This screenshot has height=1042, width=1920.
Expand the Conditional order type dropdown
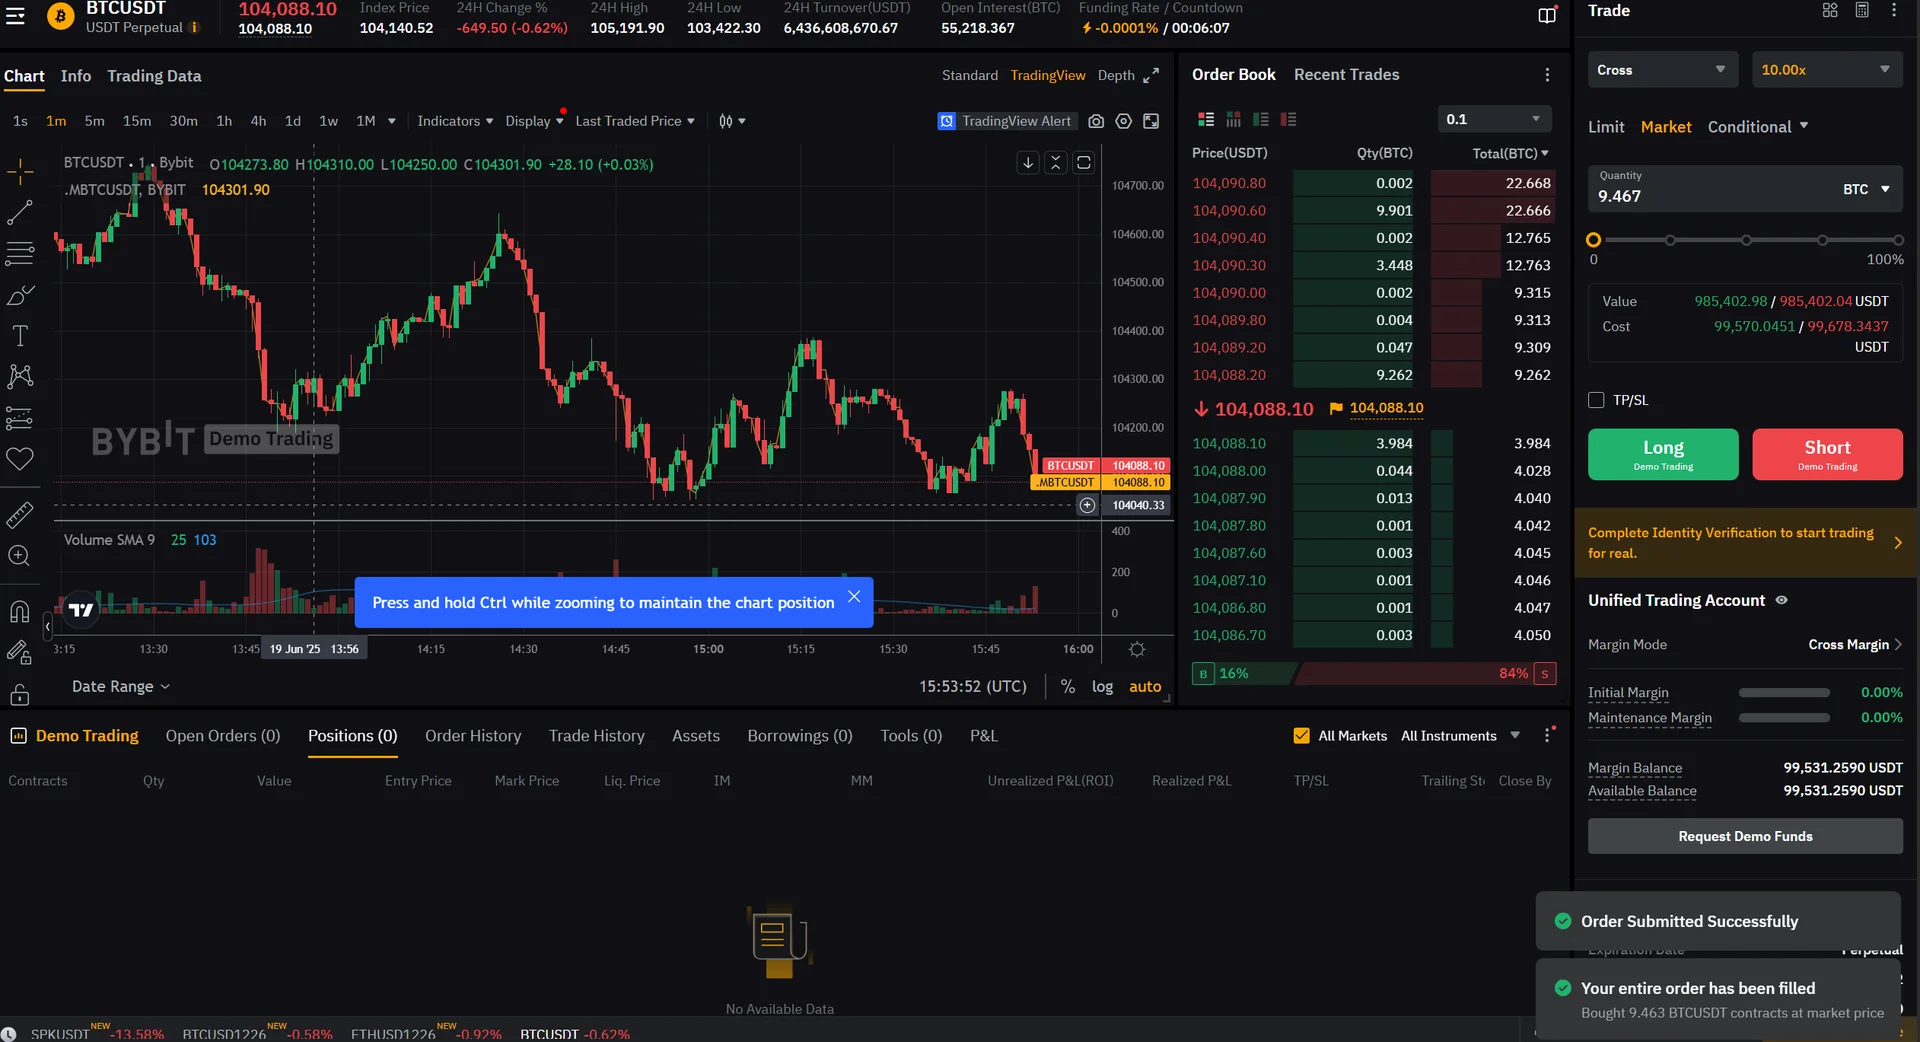(1758, 127)
